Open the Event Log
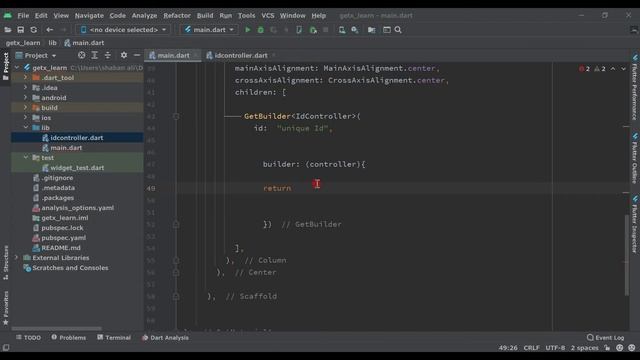The image size is (640, 360). click(606, 338)
